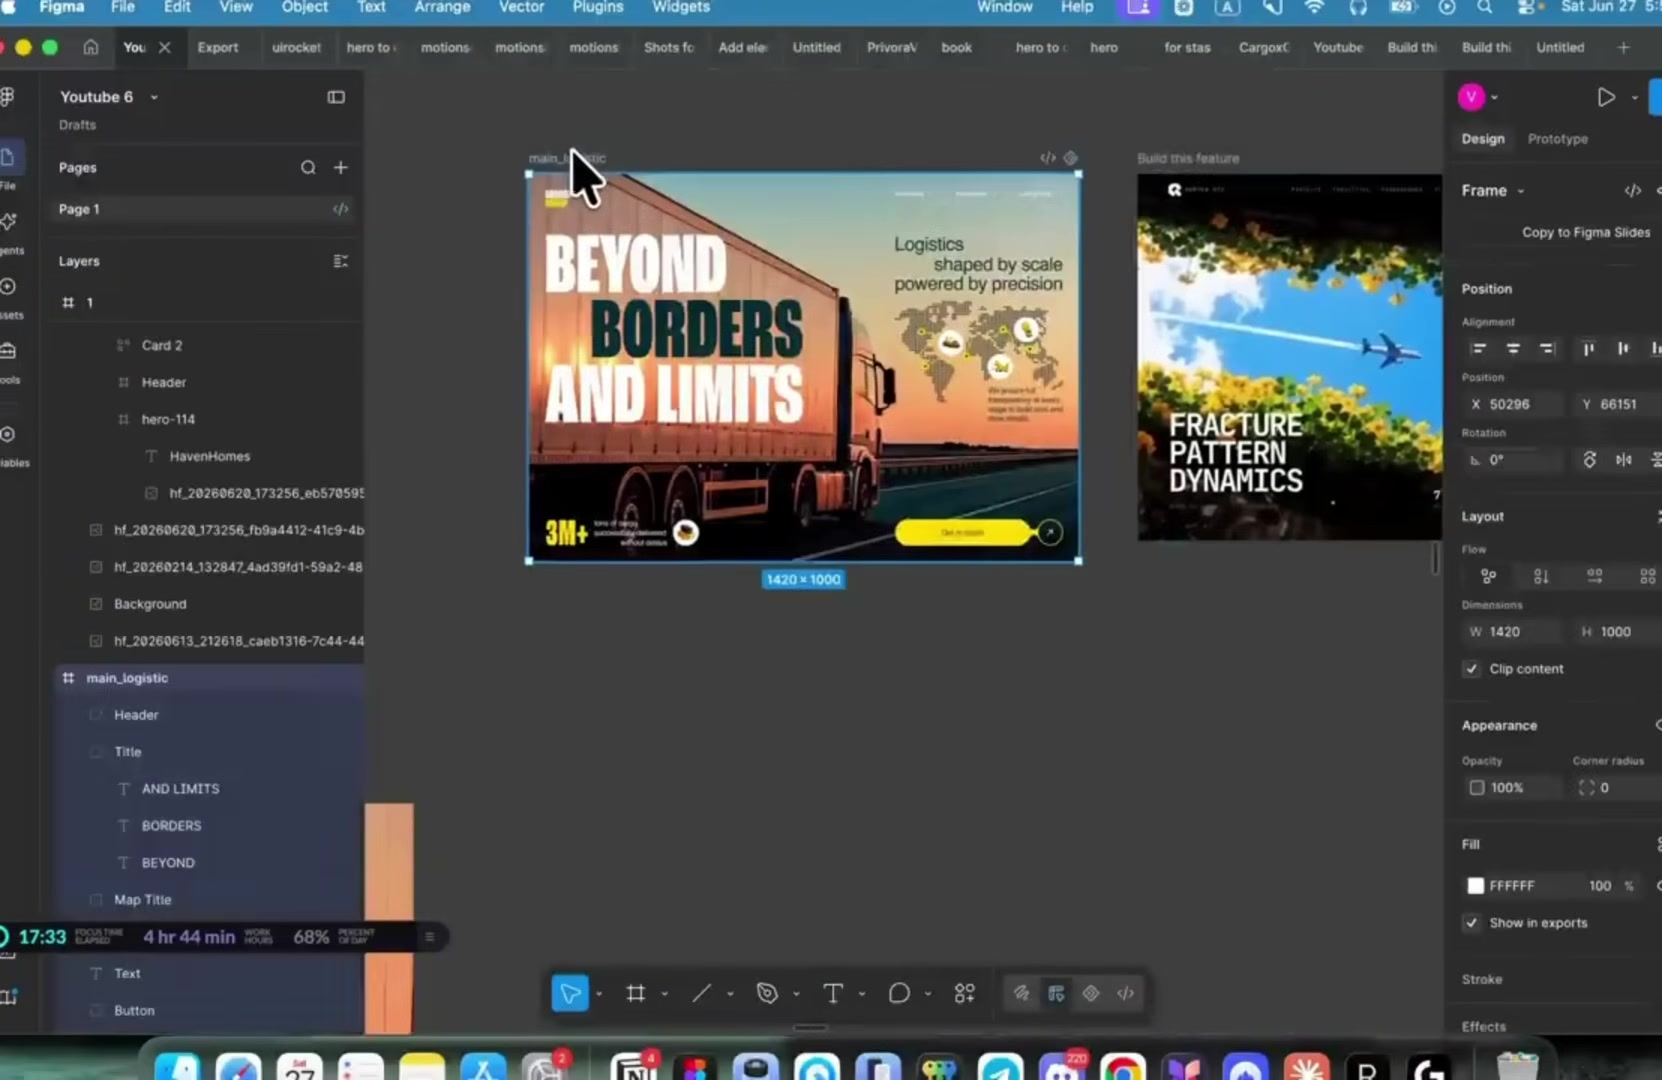Flip horizontal icon beside Rotation
Image resolution: width=1662 pixels, height=1080 pixels.
point(1624,460)
